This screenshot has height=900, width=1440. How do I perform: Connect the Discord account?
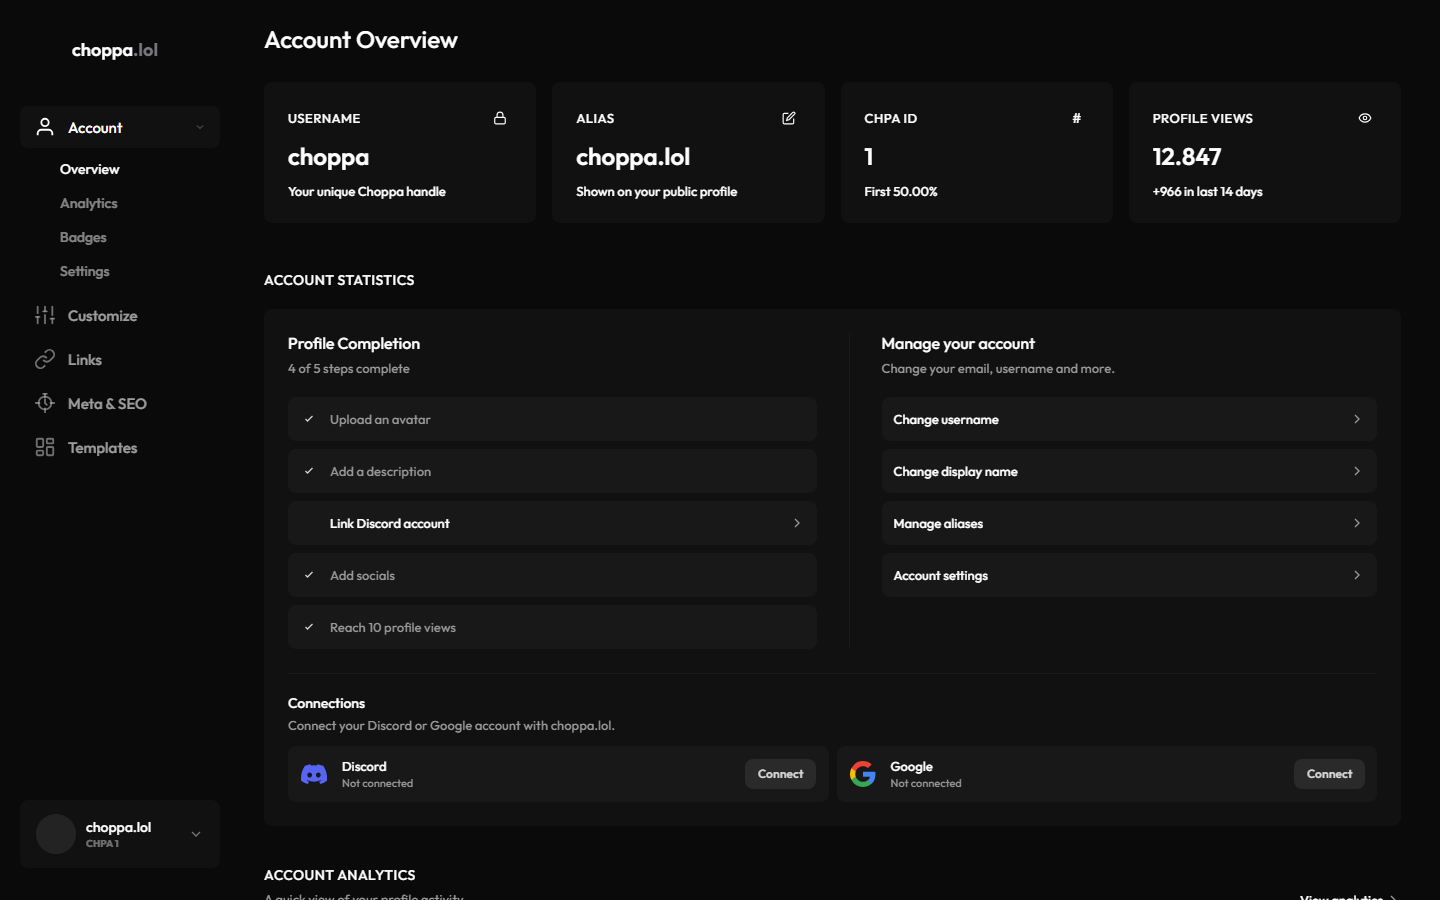pos(780,774)
